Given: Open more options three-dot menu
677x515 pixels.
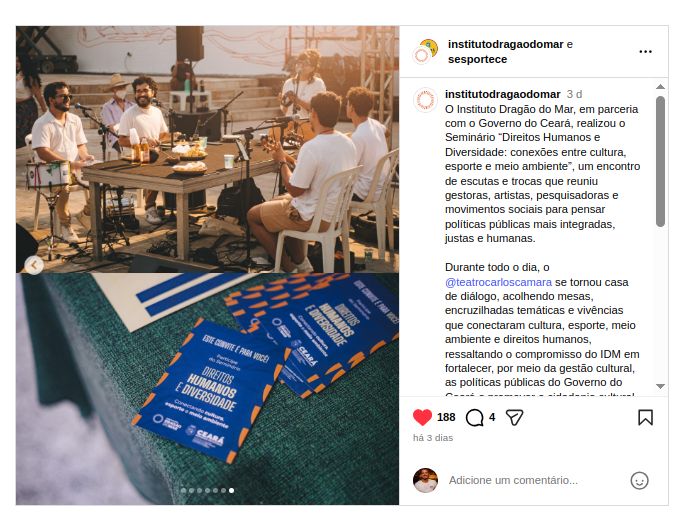Looking at the screenshot, I should [x=645, y=52].
